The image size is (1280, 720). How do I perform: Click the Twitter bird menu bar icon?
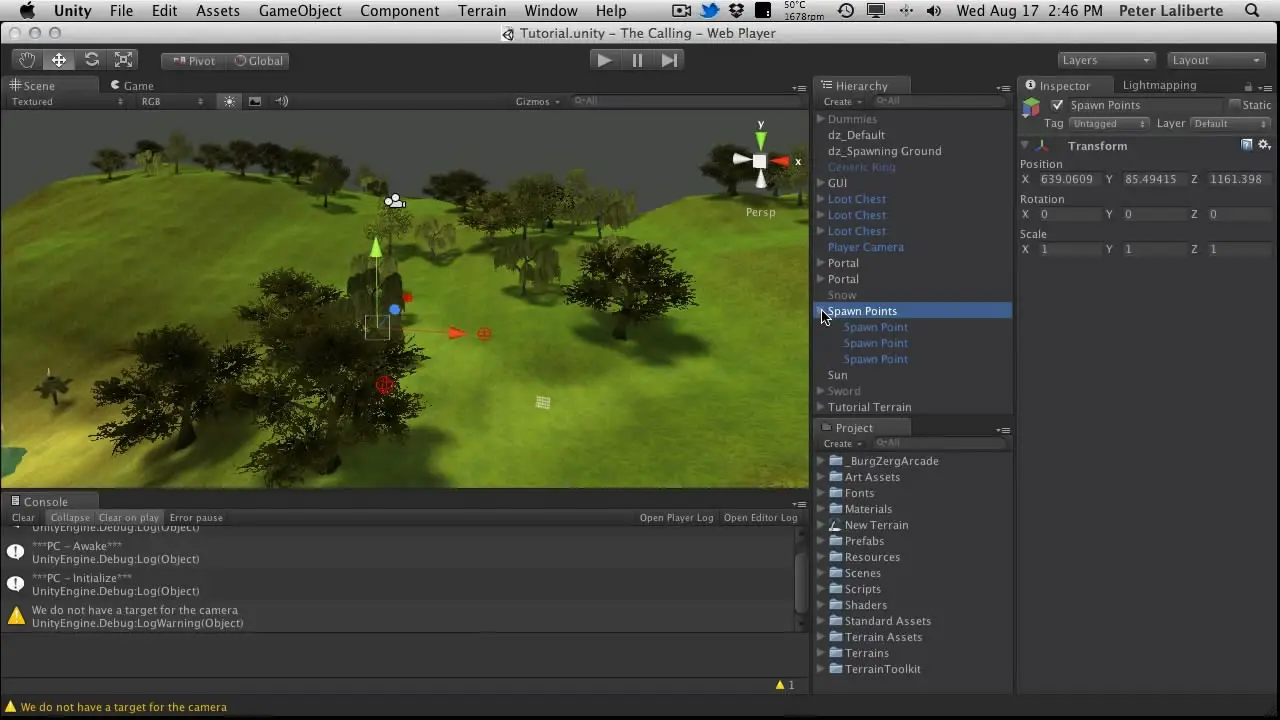tap(710, 11)
